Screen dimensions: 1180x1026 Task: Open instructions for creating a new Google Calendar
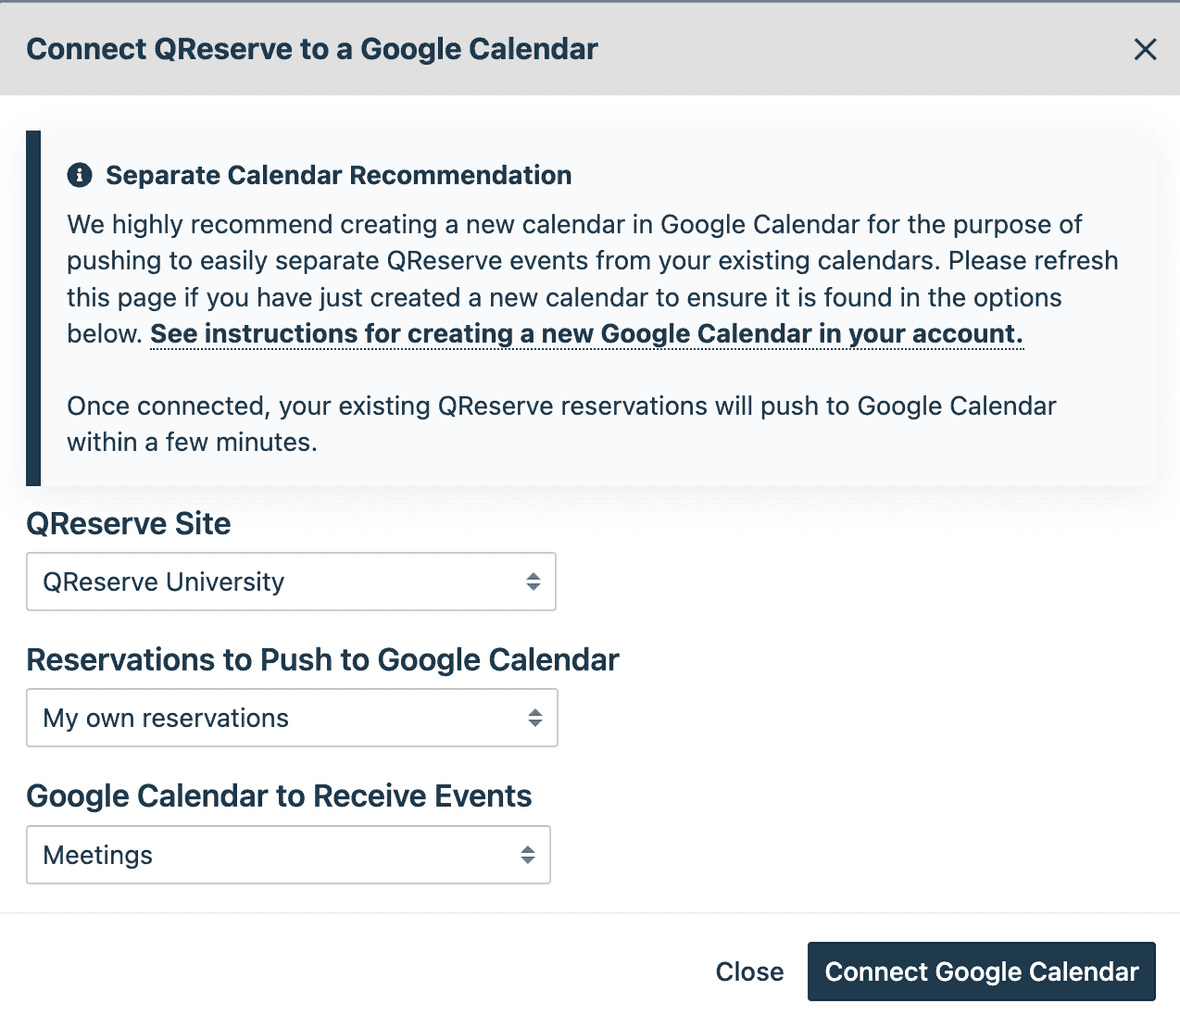tap(586, 333)
